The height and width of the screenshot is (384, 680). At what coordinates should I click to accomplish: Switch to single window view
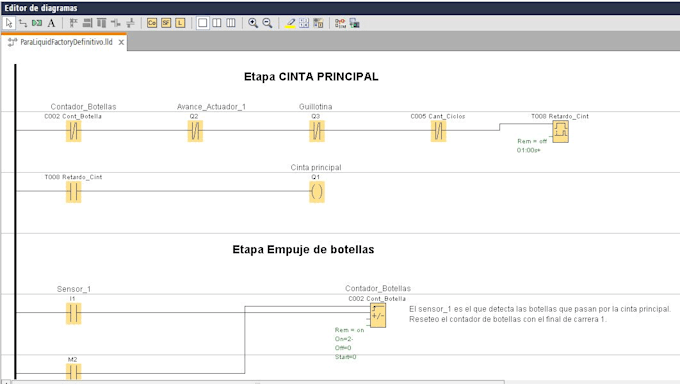click(203, 23)
